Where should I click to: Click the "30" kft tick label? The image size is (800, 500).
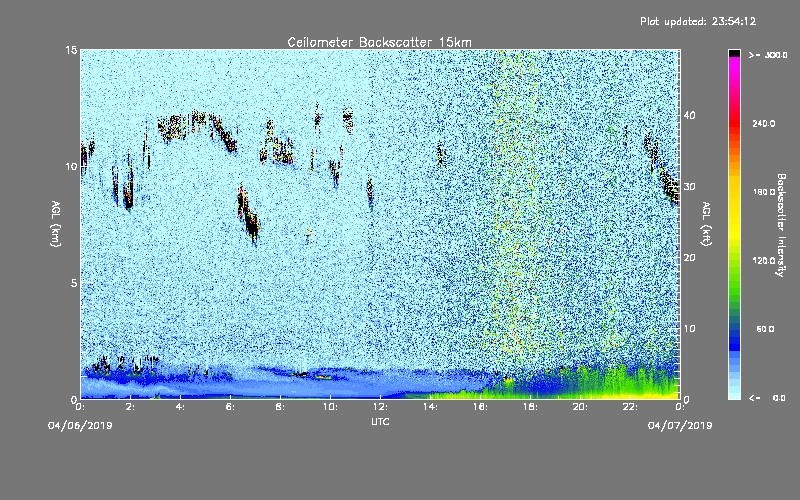pyautogui.click(x=689, y=187)
